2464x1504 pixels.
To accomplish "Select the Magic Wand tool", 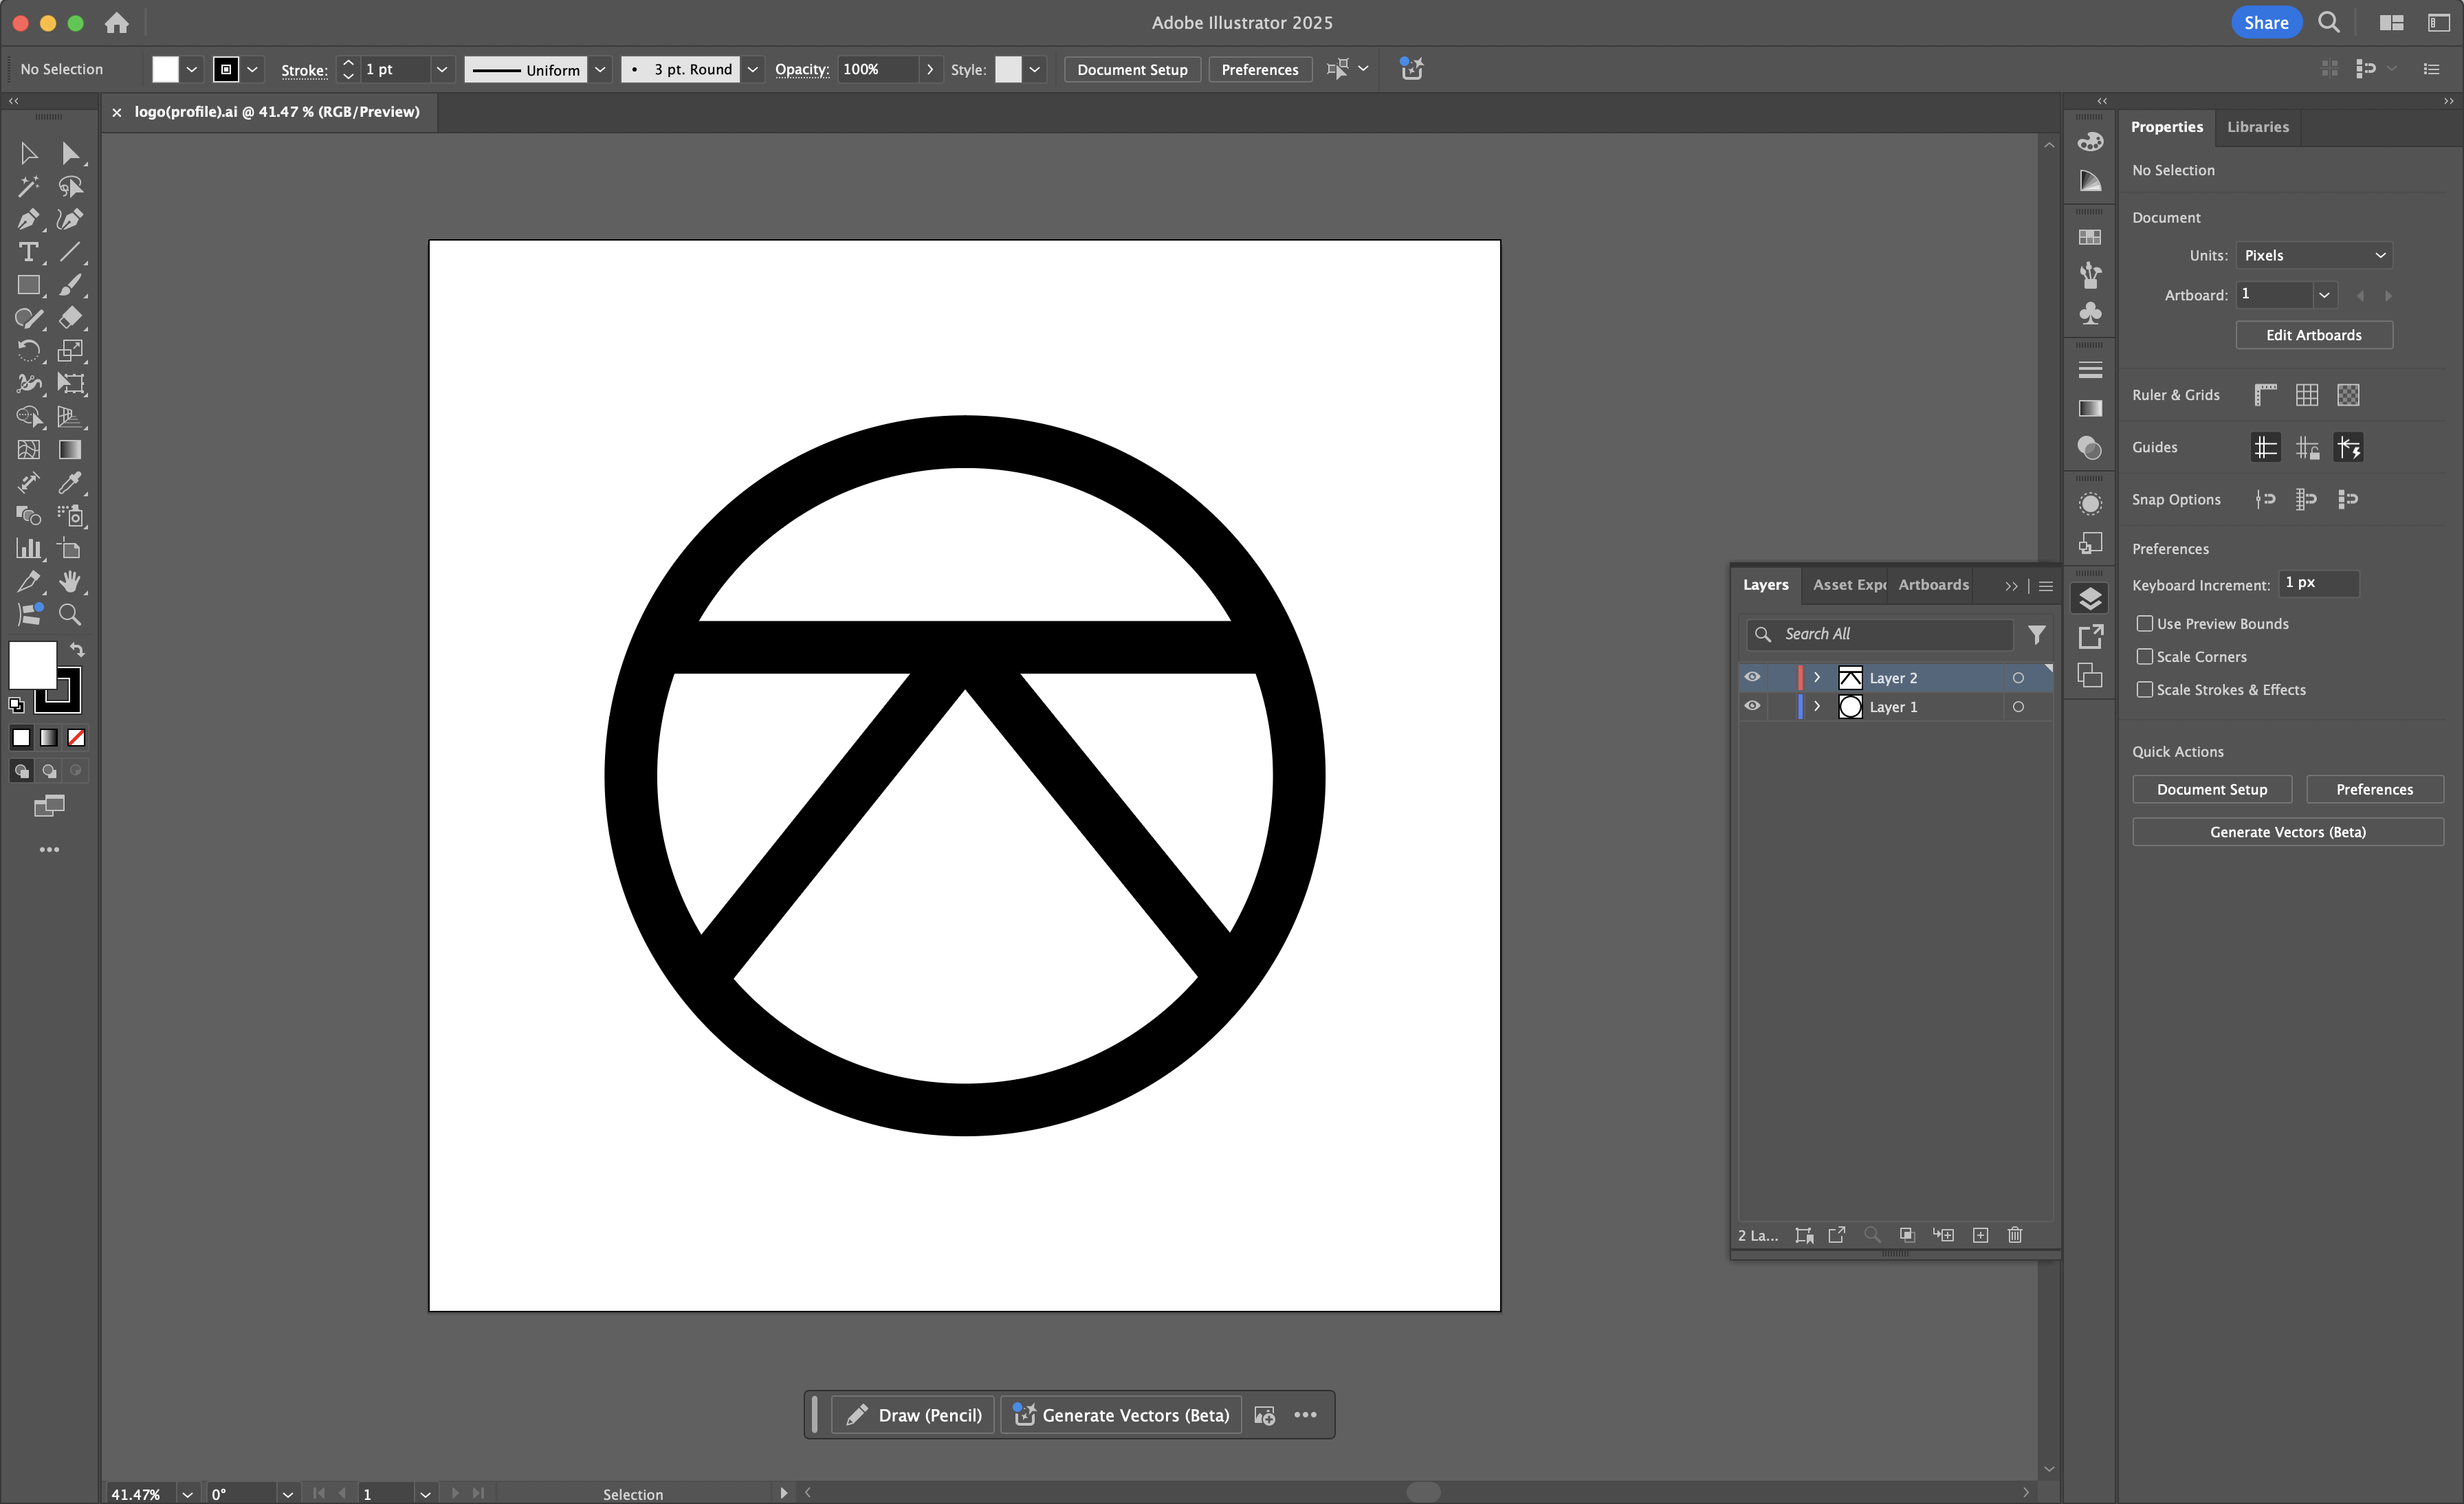I will pyautogui.click(x=28, y=186).
